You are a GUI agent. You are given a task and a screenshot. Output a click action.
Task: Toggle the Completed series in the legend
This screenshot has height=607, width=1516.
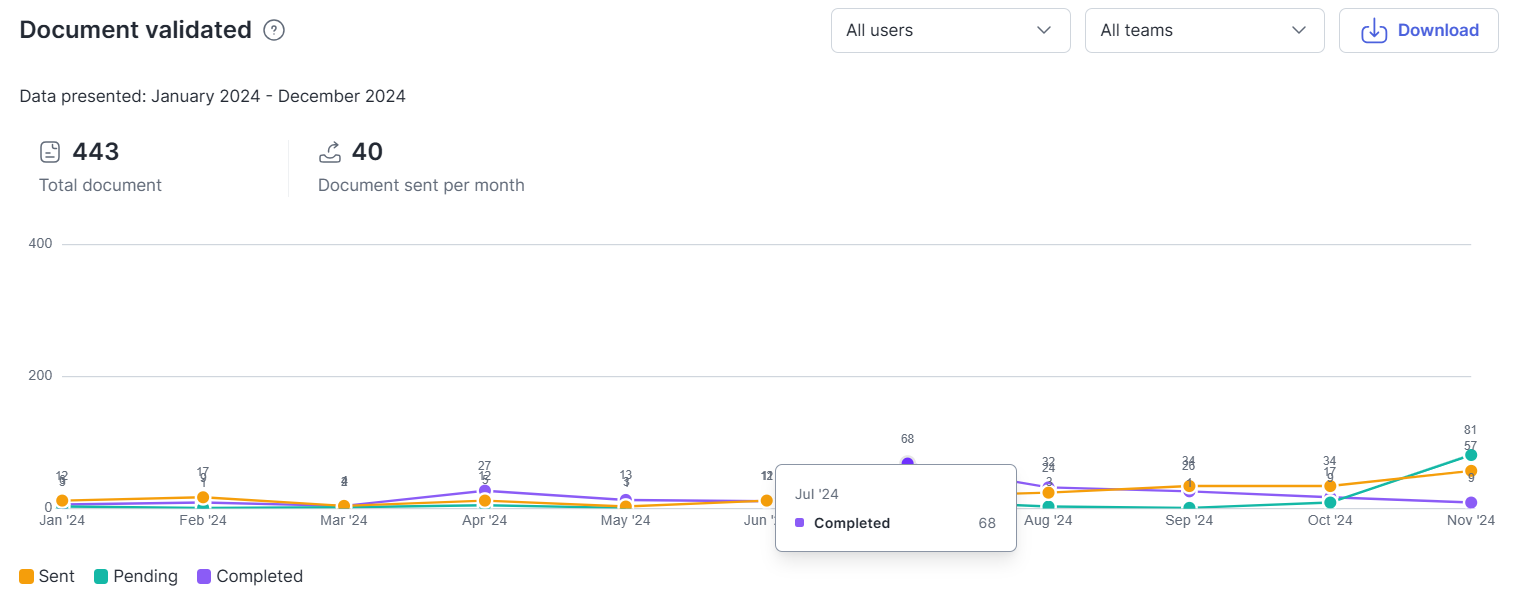coord(250,576)
